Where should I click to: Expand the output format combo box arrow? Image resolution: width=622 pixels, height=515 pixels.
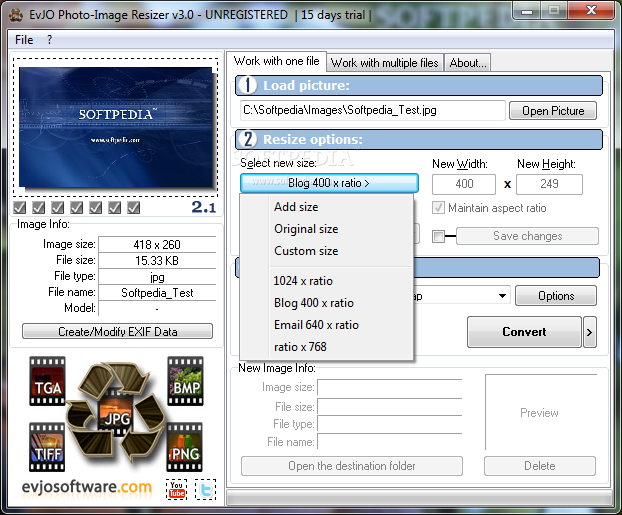click(x=502, y=296)
